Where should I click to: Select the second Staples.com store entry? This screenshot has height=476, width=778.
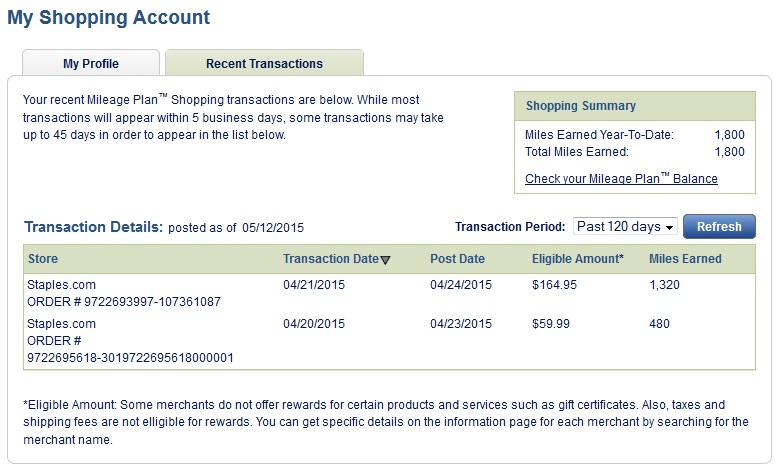62,324
